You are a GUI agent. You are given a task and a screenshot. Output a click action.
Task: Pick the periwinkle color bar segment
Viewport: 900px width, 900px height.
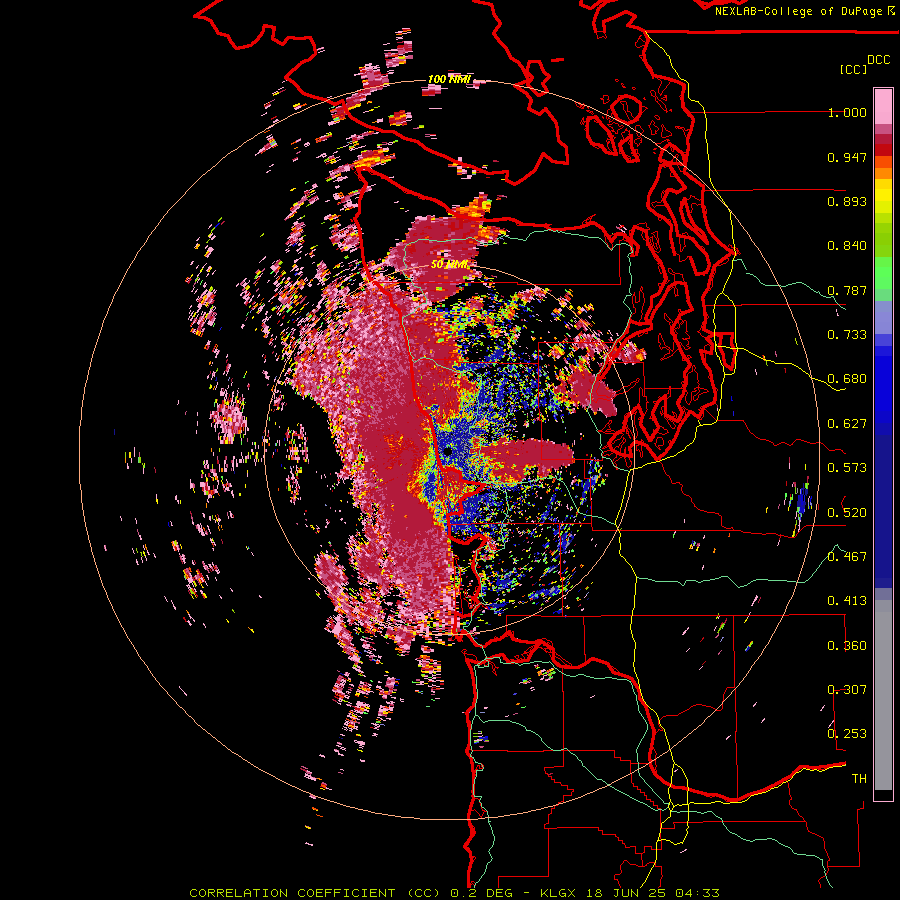coord(883,317)
